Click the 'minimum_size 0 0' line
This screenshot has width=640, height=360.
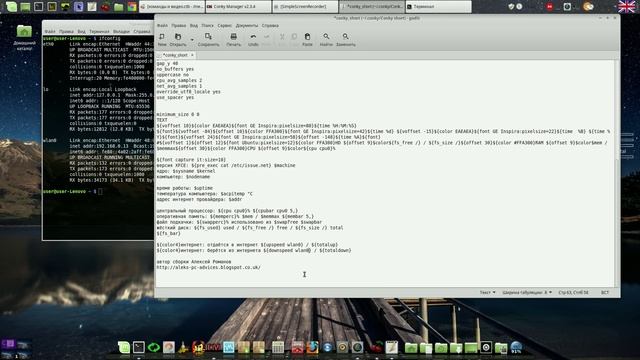click(x=178, y=114)
